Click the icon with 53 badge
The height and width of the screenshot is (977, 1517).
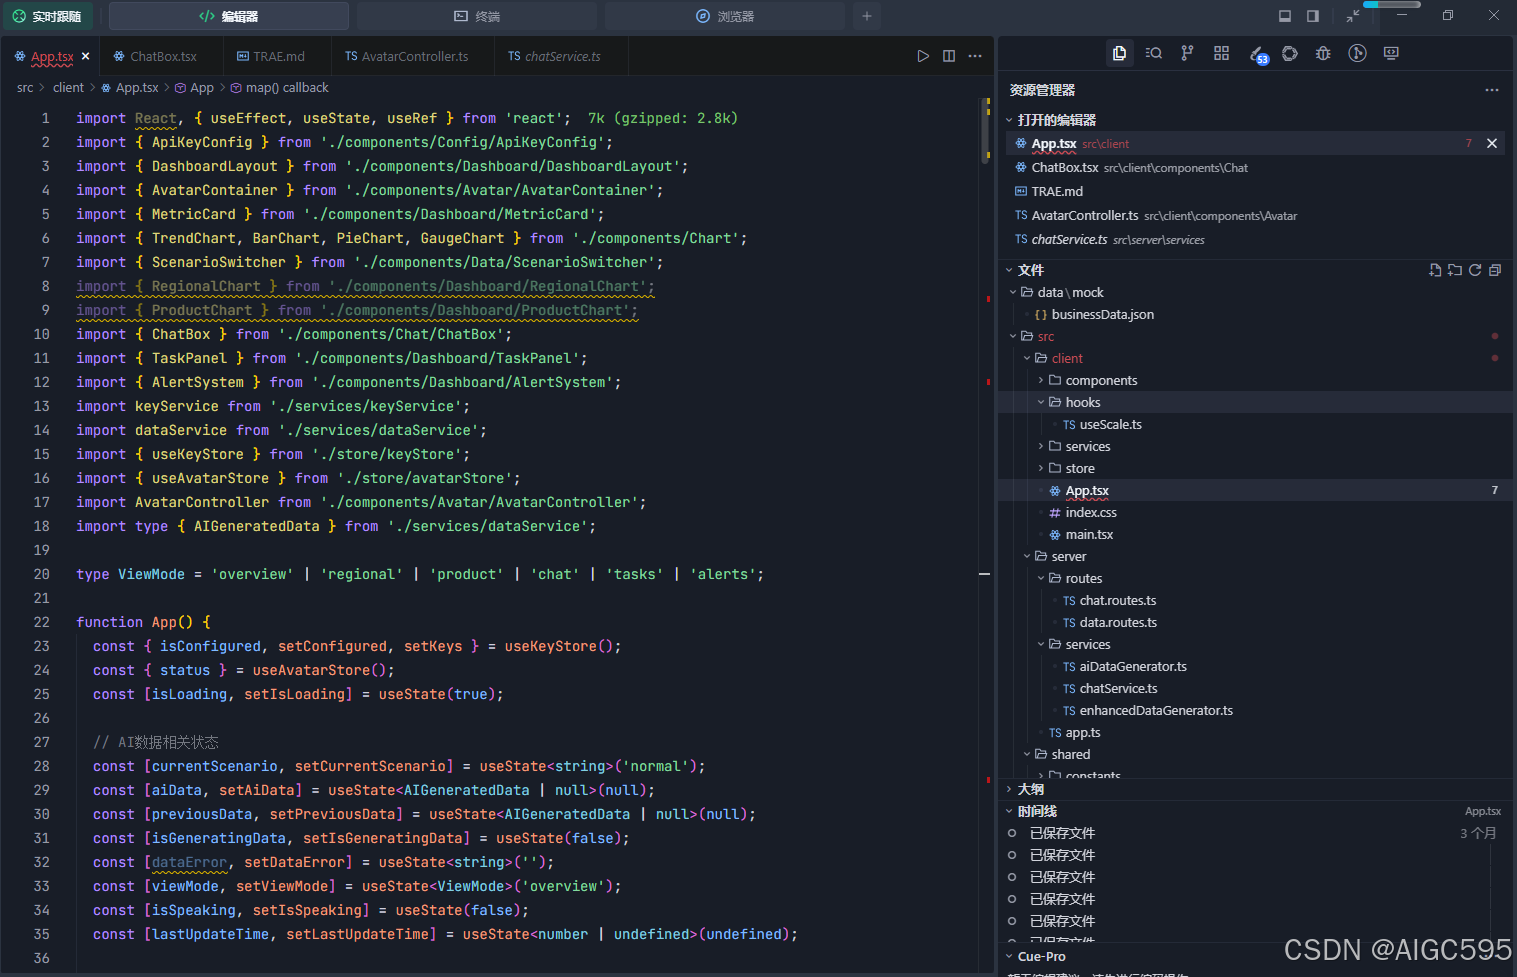tap(1258, 55)
